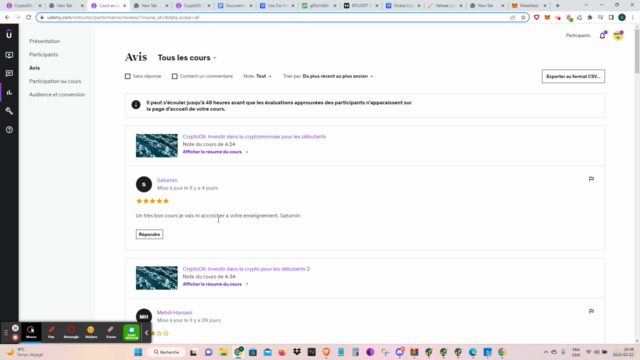This screenshot has width=640, height=360.
Task: Open the Resources help question mark icon
Action: coord(9,130)
